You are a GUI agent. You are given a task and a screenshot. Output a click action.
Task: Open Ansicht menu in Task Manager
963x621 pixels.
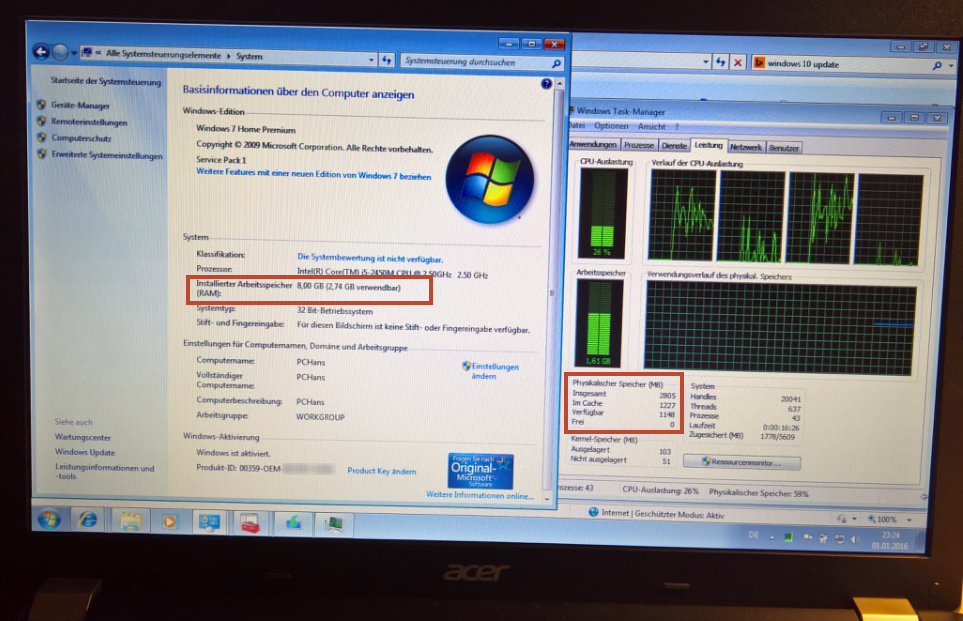pyautogui.click(x=652, y=127)
